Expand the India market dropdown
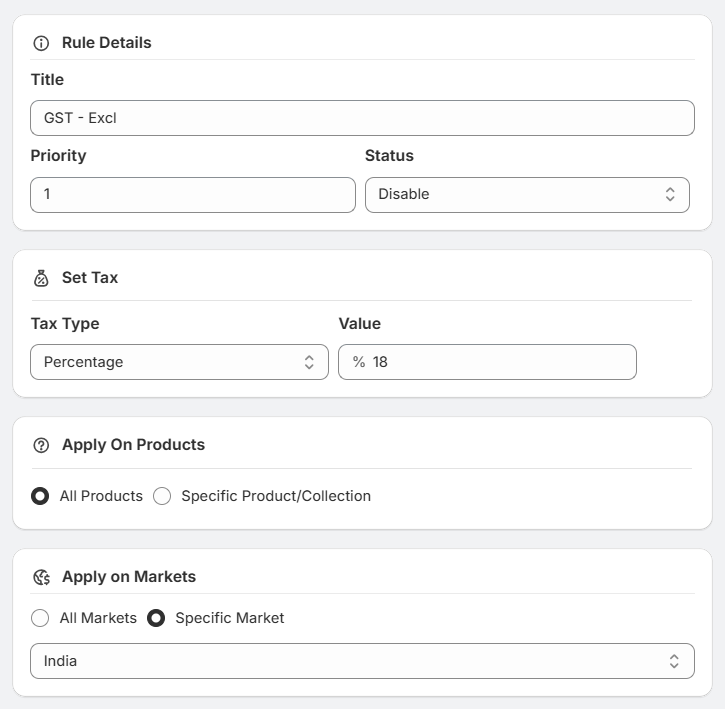The height and width of the screenshot is (709, 725). 362,661
